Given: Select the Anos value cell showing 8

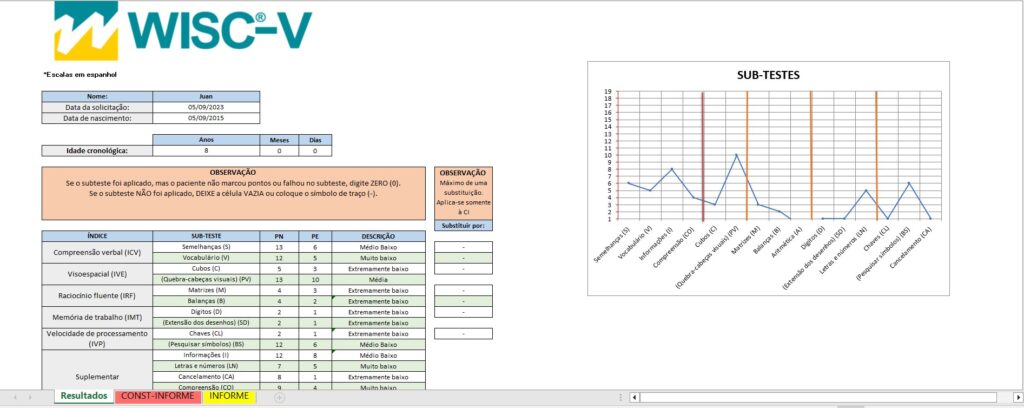Looking at the screenshot, I should 206,151.
